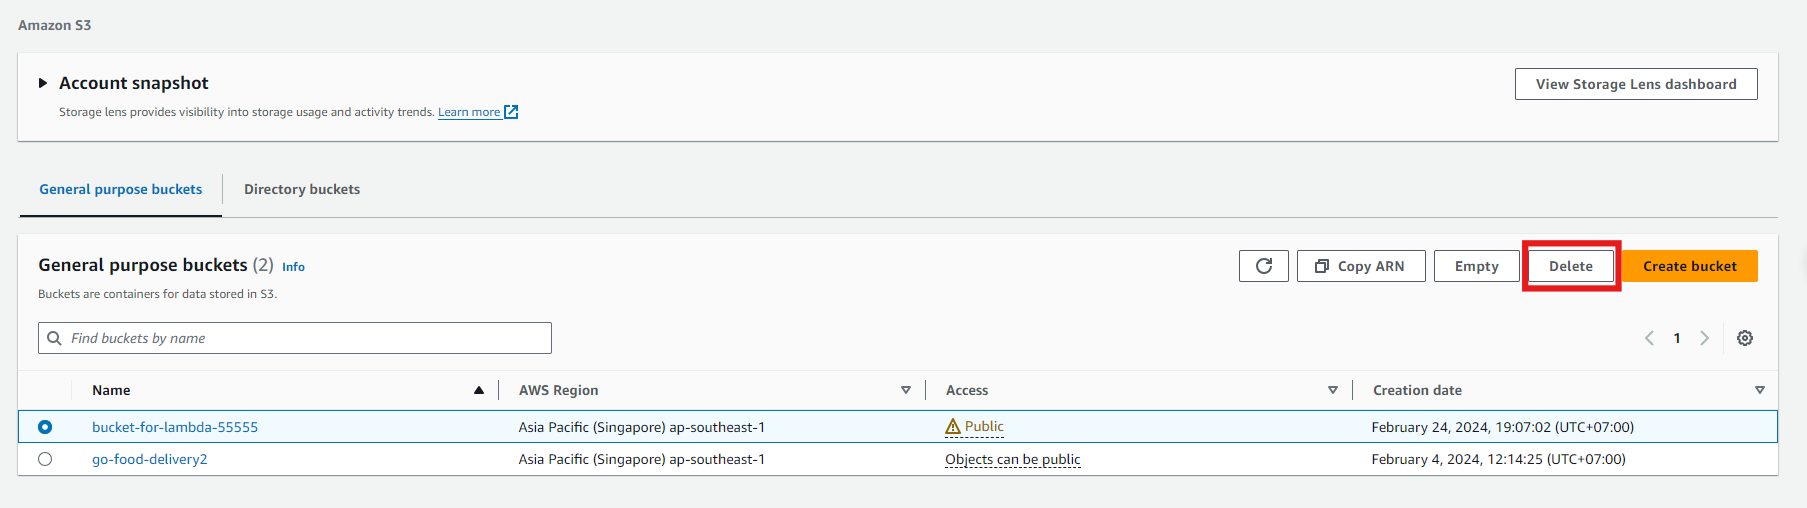Go to previous page arrow
The width and height of the screenshot is (1807, 508).
[x=1649, y=338]
